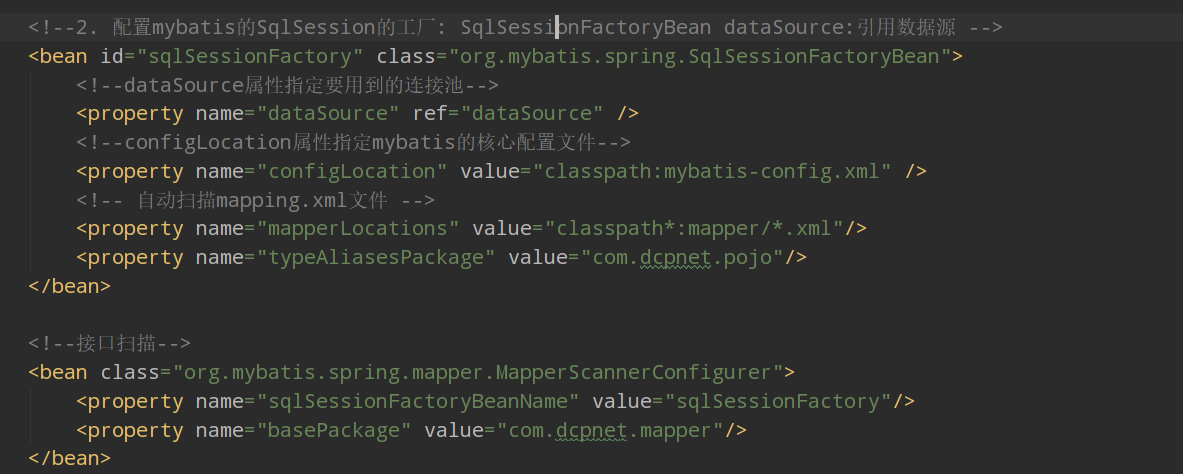Screen dimensions: 1183x474
Task: Click the "mapperLocations" property name
Action: pos(358,229)
